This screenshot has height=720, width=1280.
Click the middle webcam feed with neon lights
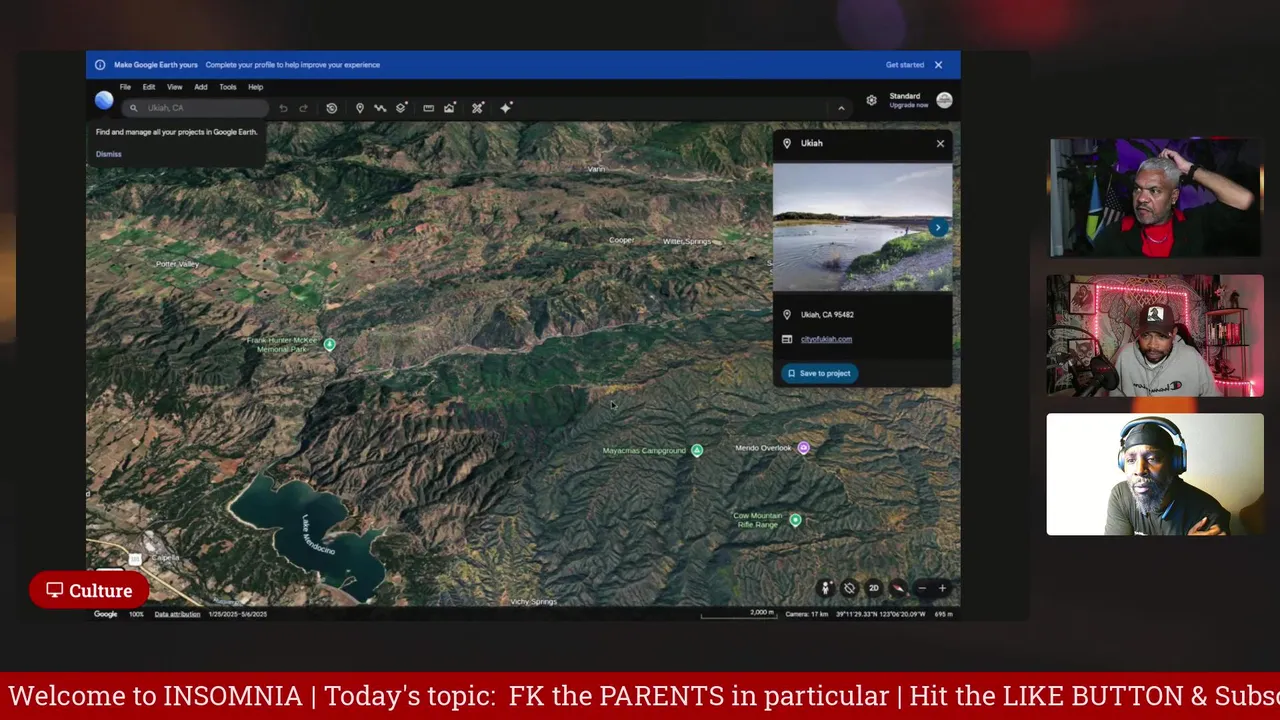1155,336
